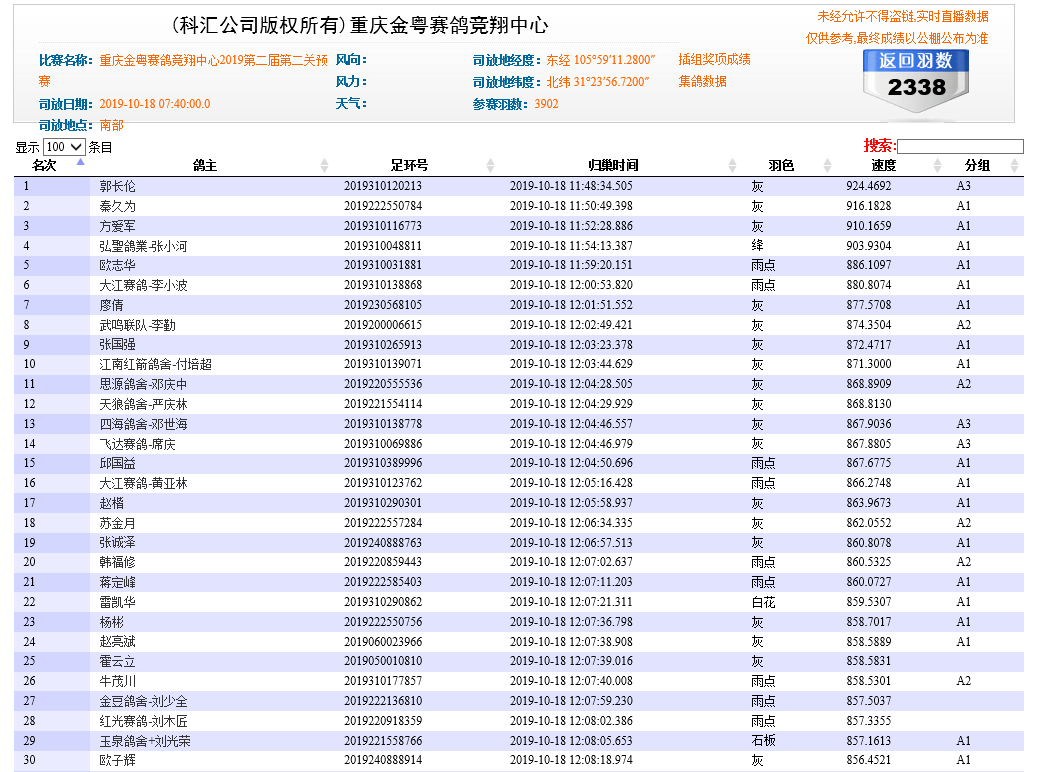
Task: Click owner name 苏金月
Action: [x=117, y=523]
